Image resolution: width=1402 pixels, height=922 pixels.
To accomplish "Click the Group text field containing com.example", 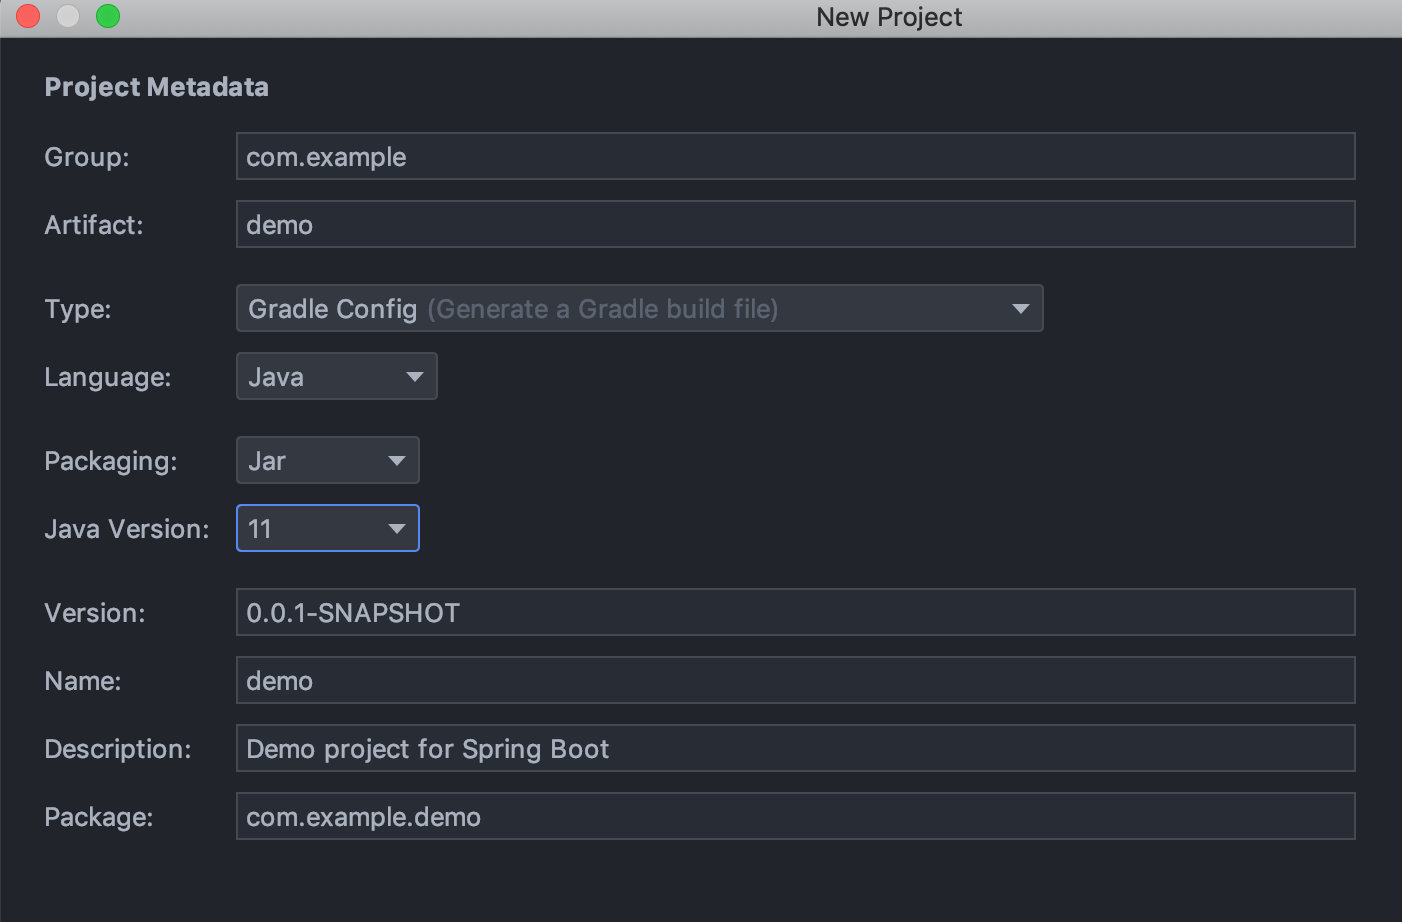I will click(795, 157).
